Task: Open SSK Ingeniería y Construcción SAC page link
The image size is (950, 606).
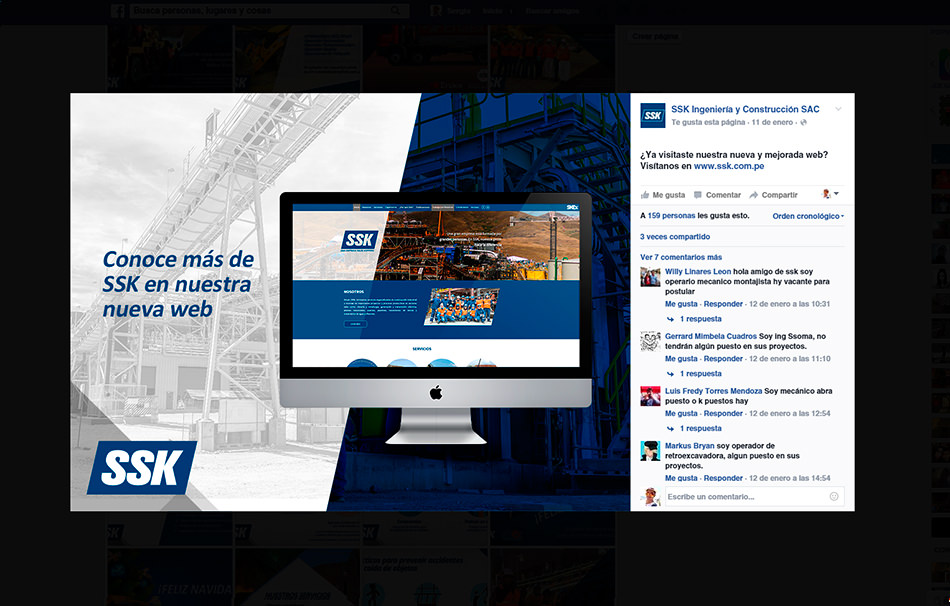Action: pyautogui.click(x=745, y=109)
